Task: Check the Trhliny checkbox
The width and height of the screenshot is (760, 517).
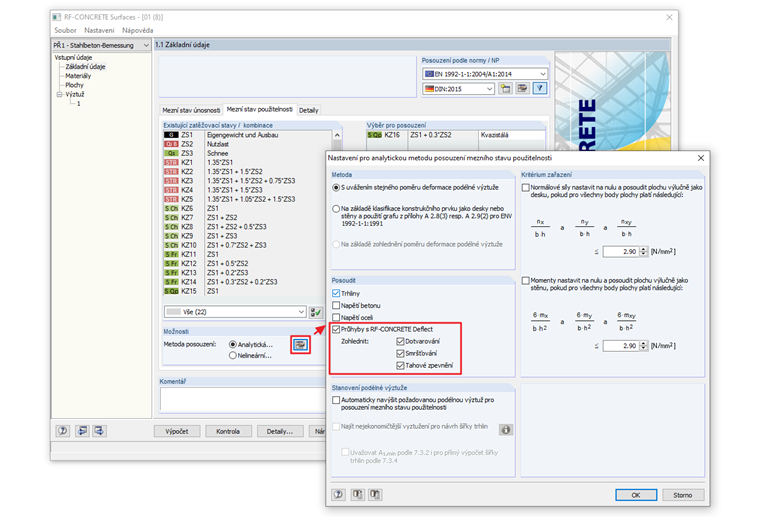Action: click(336, 294)
